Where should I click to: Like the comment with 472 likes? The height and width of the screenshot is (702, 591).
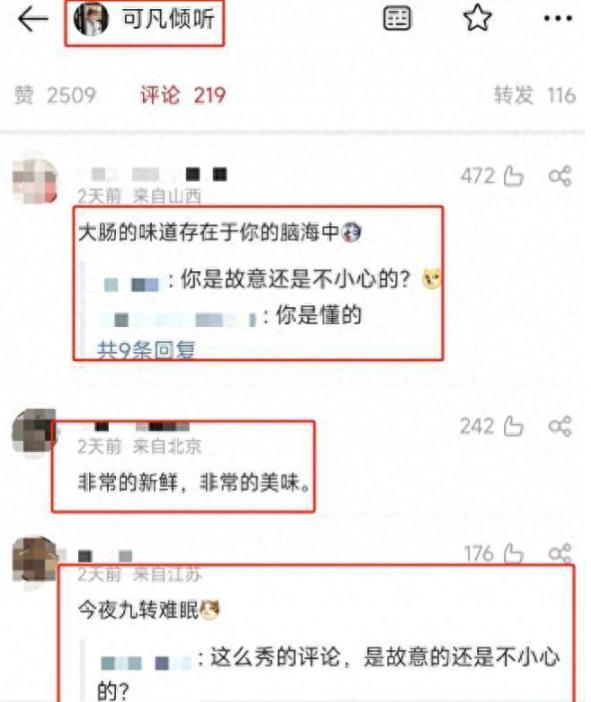click(x=513, y=176)
